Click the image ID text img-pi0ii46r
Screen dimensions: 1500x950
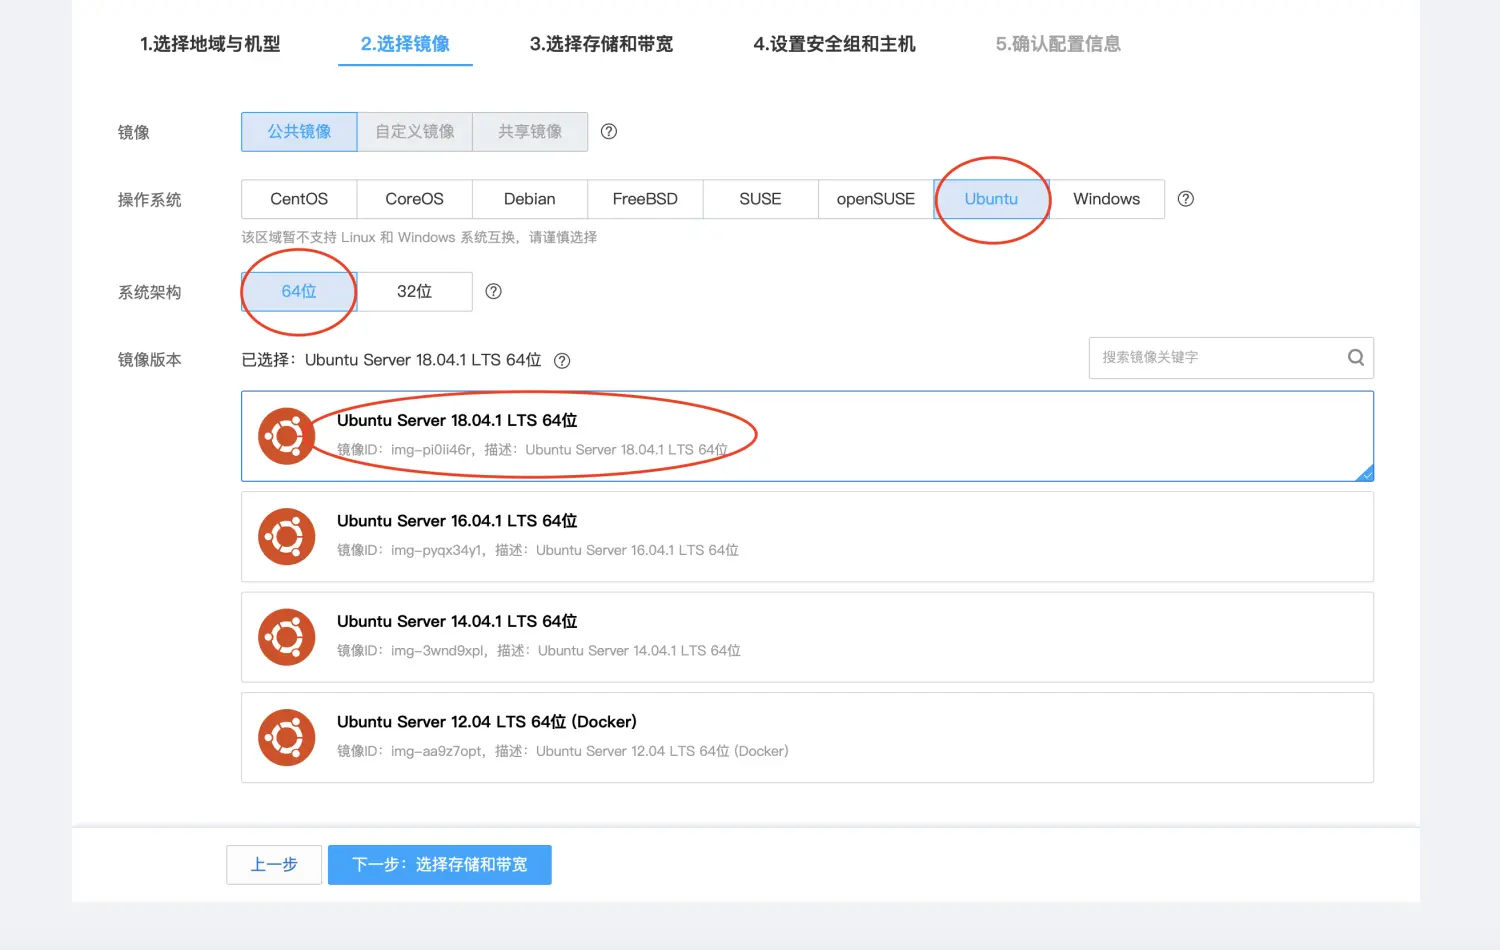(431, 450)
